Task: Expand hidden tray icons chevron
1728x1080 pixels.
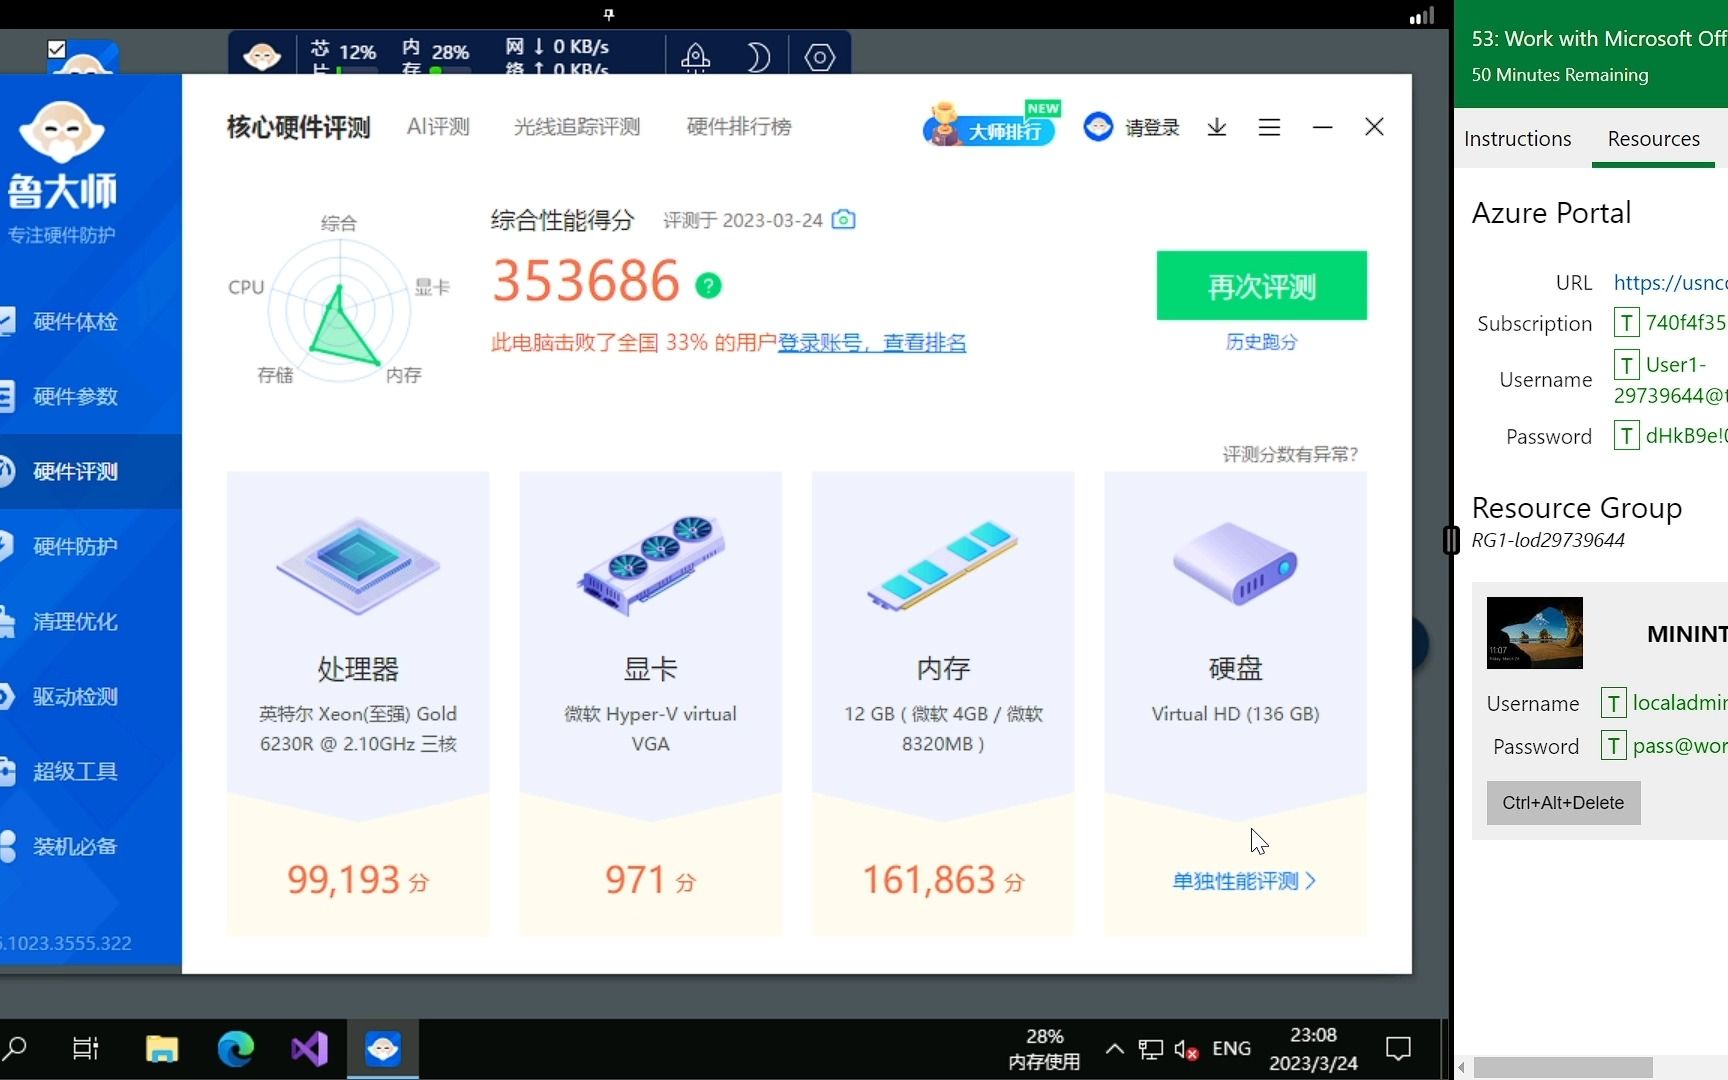Action: coord(1114,1048)
